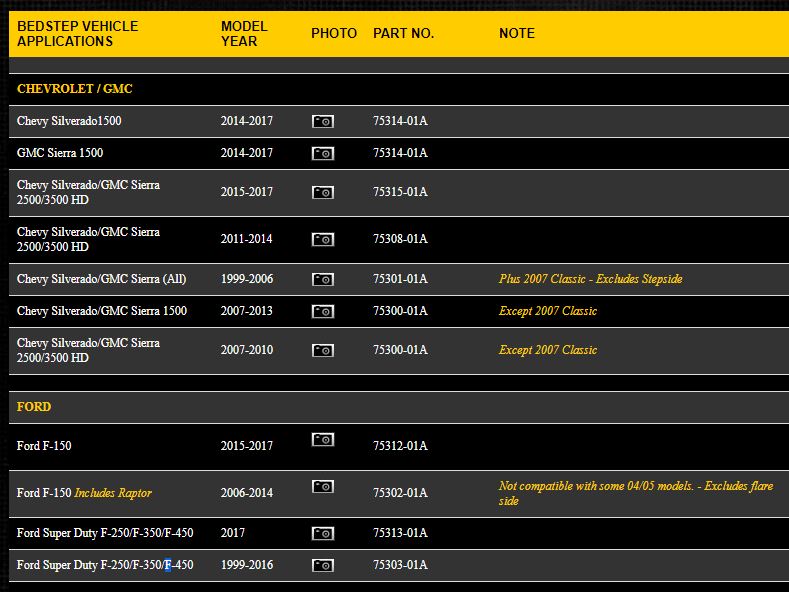Image resolution: width=789 pixels, height=592 pixels.
Task: View photo for part 75308-01A
Action: [322, 239]
